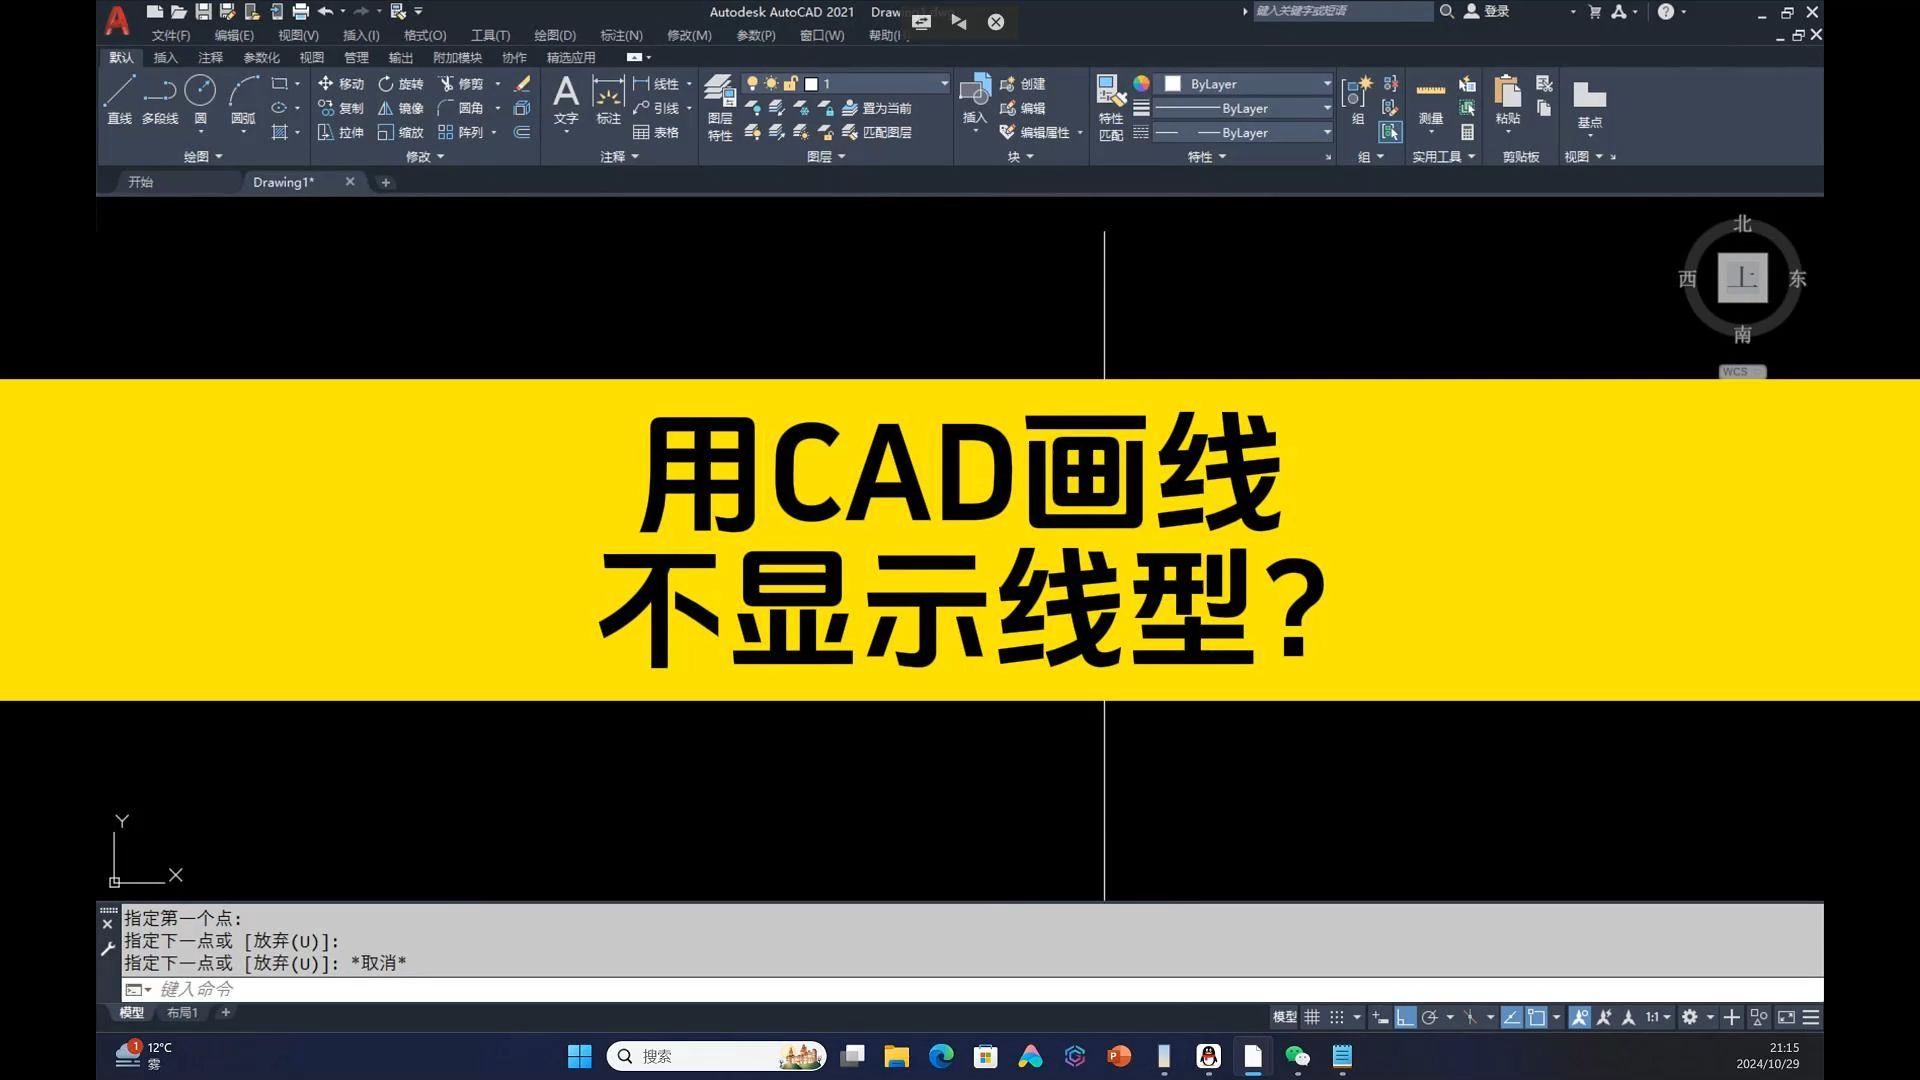Click the 开始 start tab
Image resolution: width=1920 pixels, height=1080 pixels.
coord(140,182)
